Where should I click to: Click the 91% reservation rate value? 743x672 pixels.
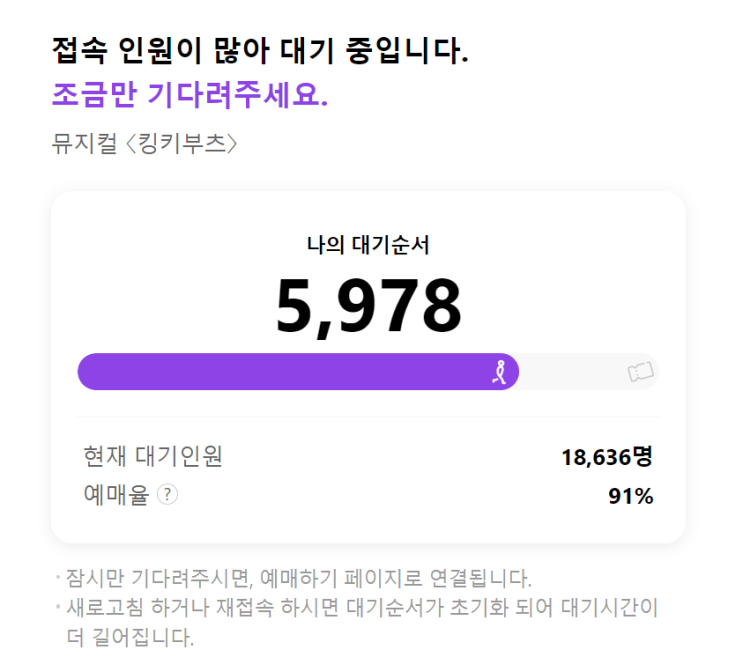coord(630,495)
